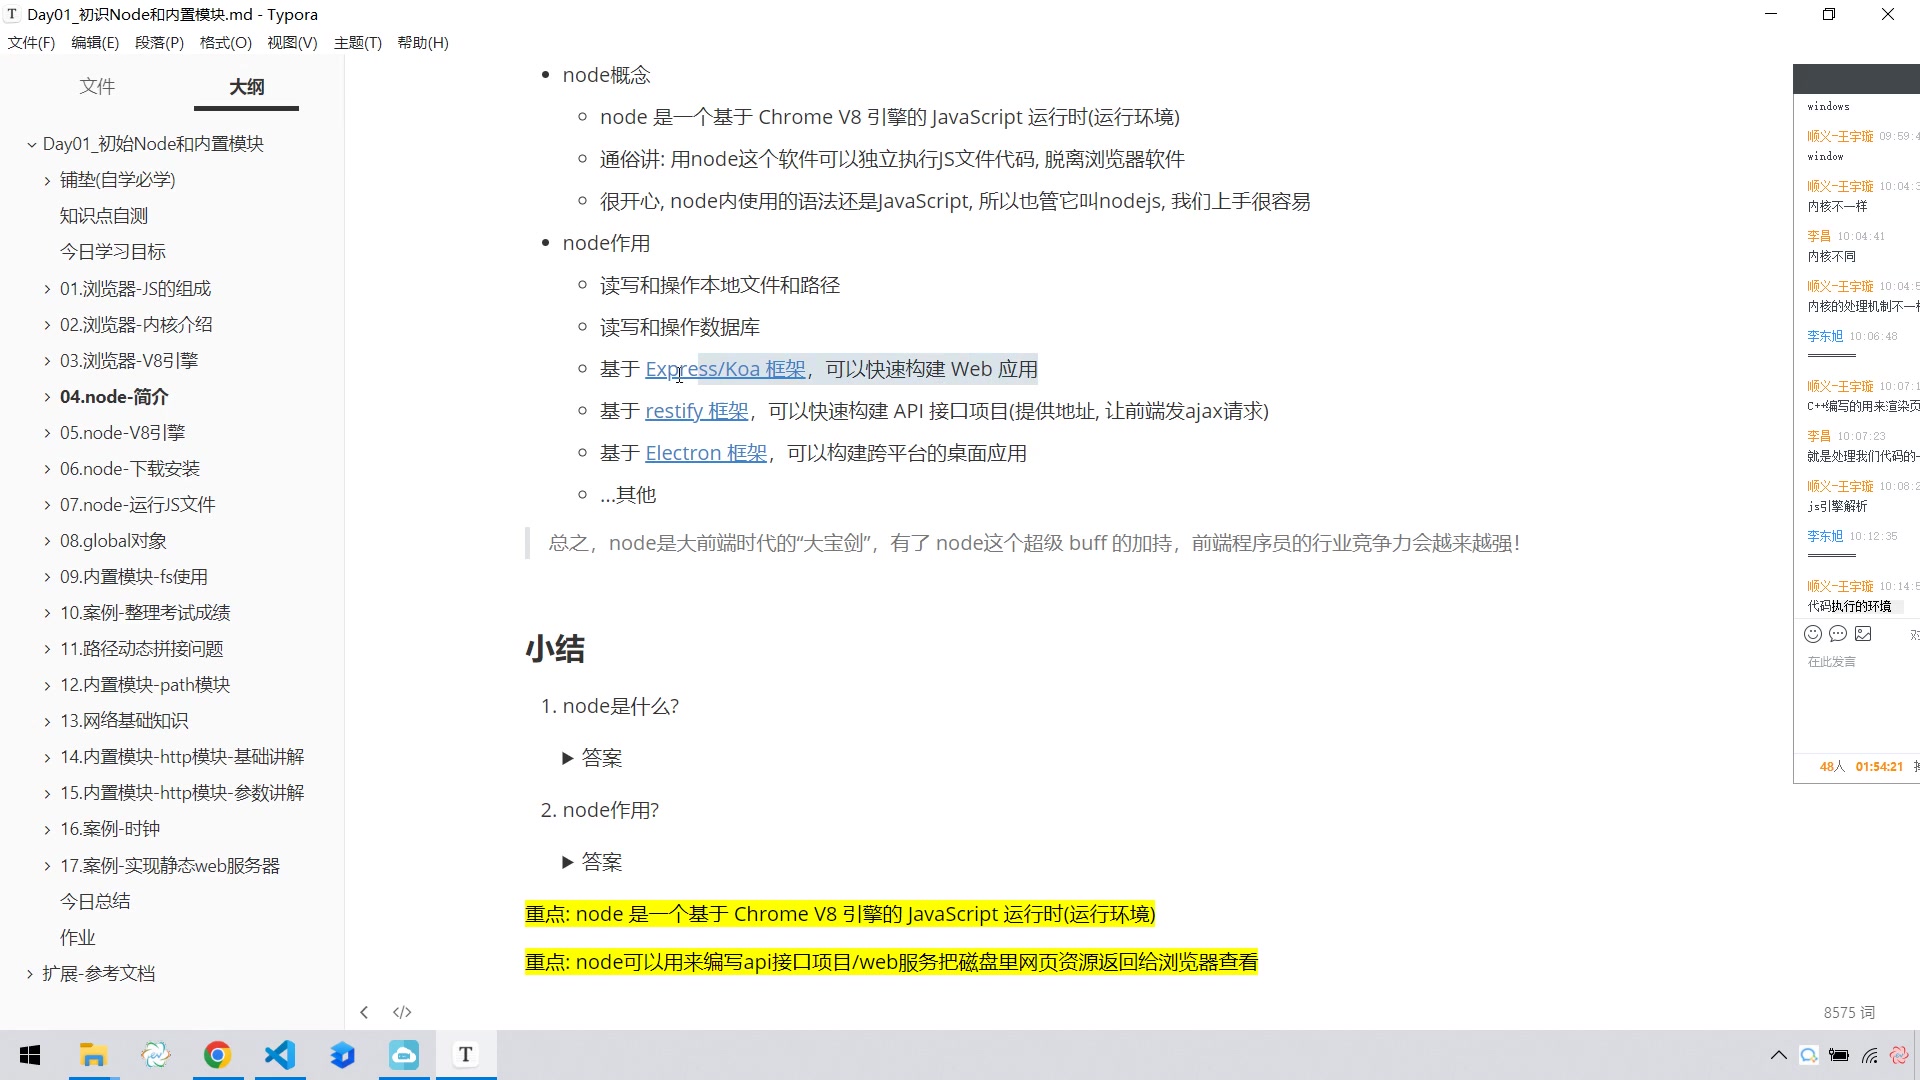Open Google Chrome from the taskbar
The width and height of the screenshot is (1920, 1080).
point(218,1054)
